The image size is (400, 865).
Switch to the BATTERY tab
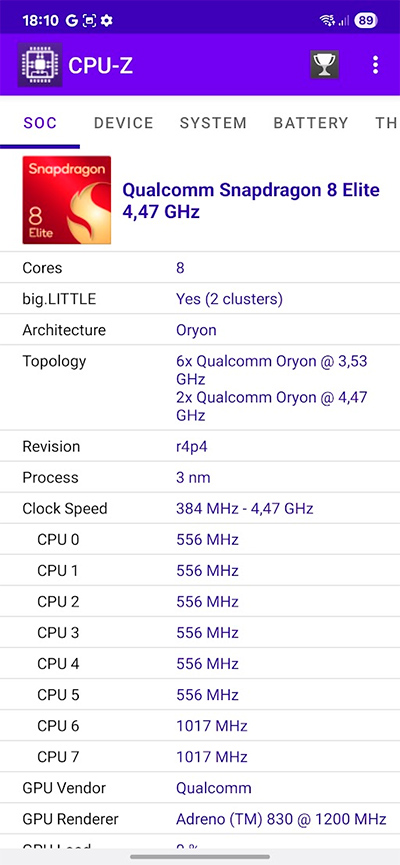coord(311,122)
